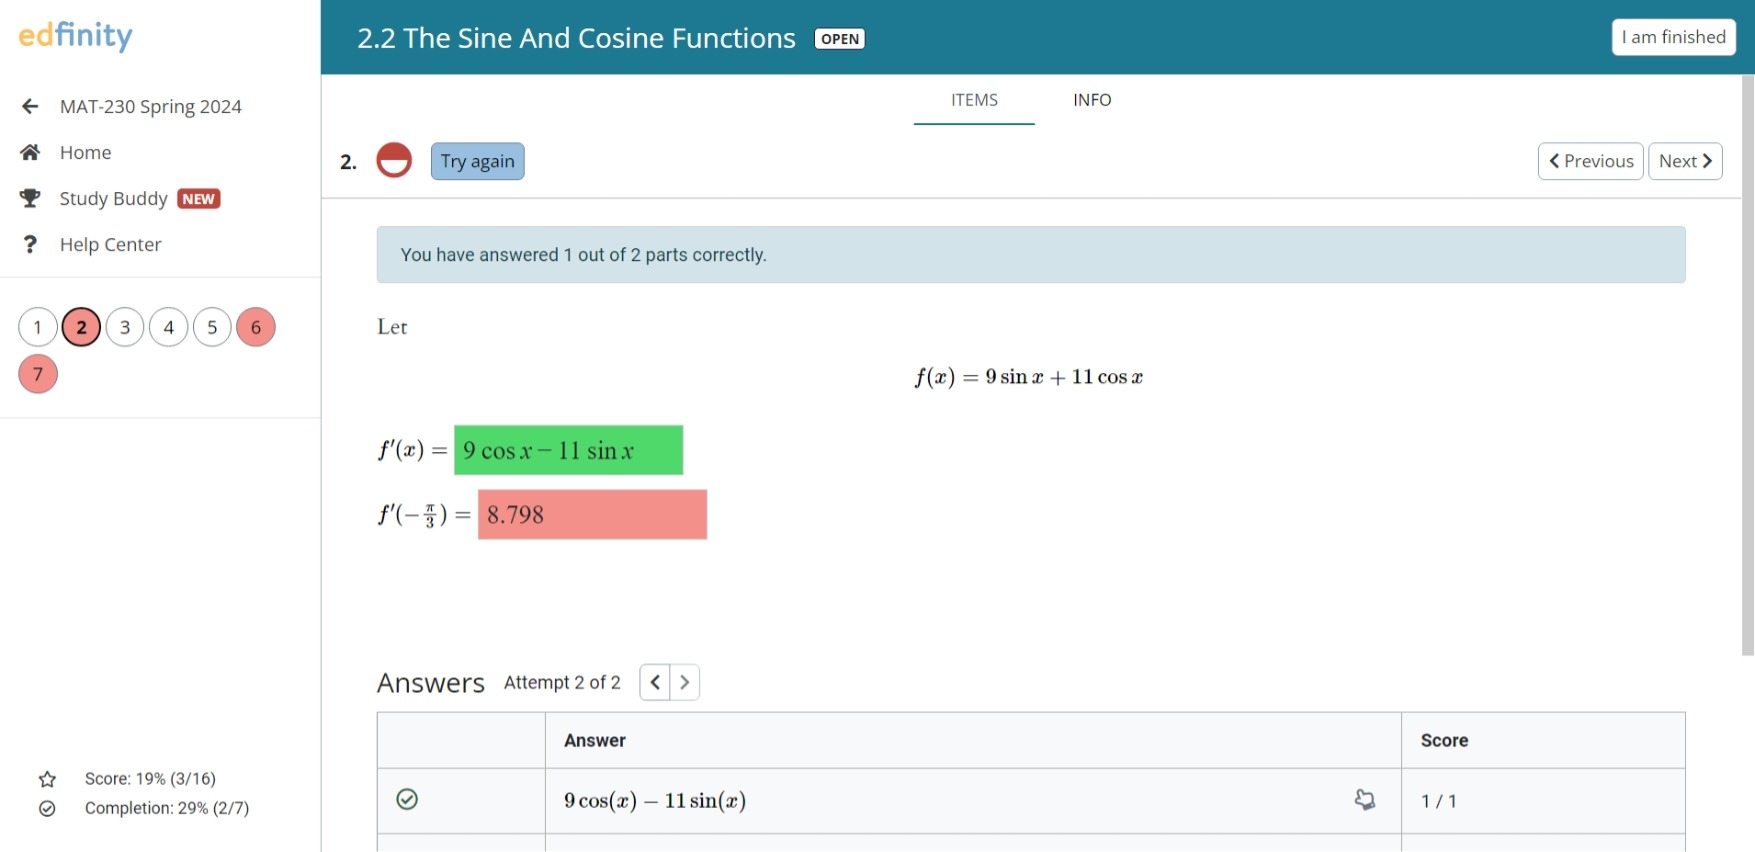Screen dimensions: 1755x852
Task: Show the next attempt with right chevron
Action: click(685, 682)
